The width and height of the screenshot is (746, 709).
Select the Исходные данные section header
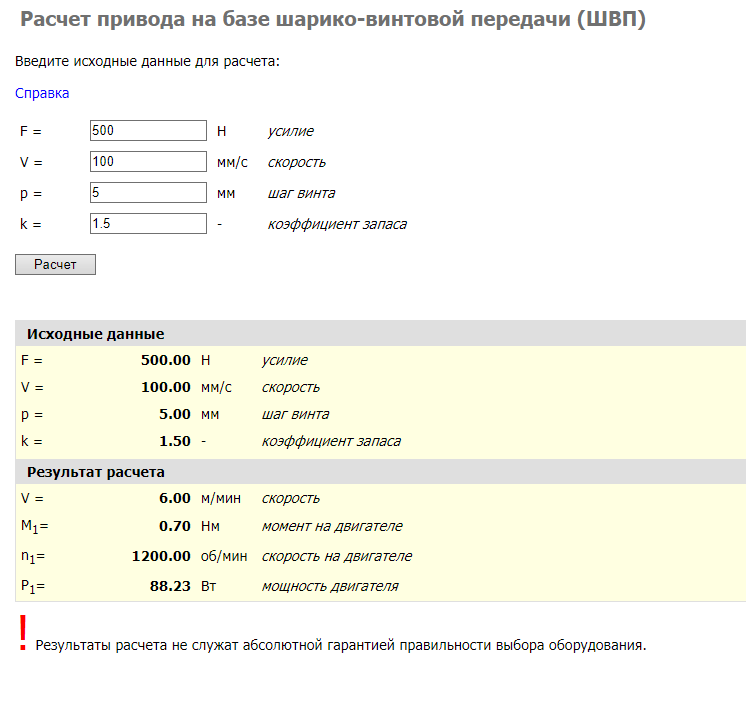click(96, 334)
